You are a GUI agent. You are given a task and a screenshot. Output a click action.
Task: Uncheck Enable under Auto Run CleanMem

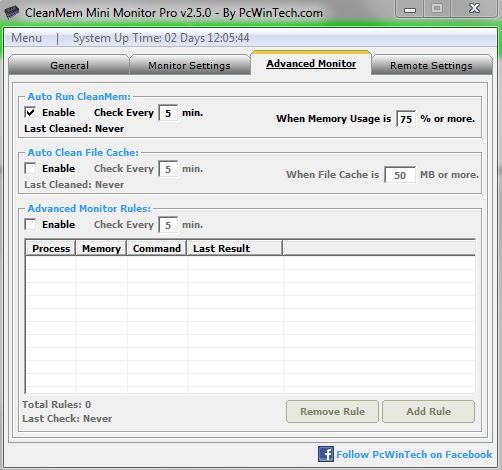[30, 112]
